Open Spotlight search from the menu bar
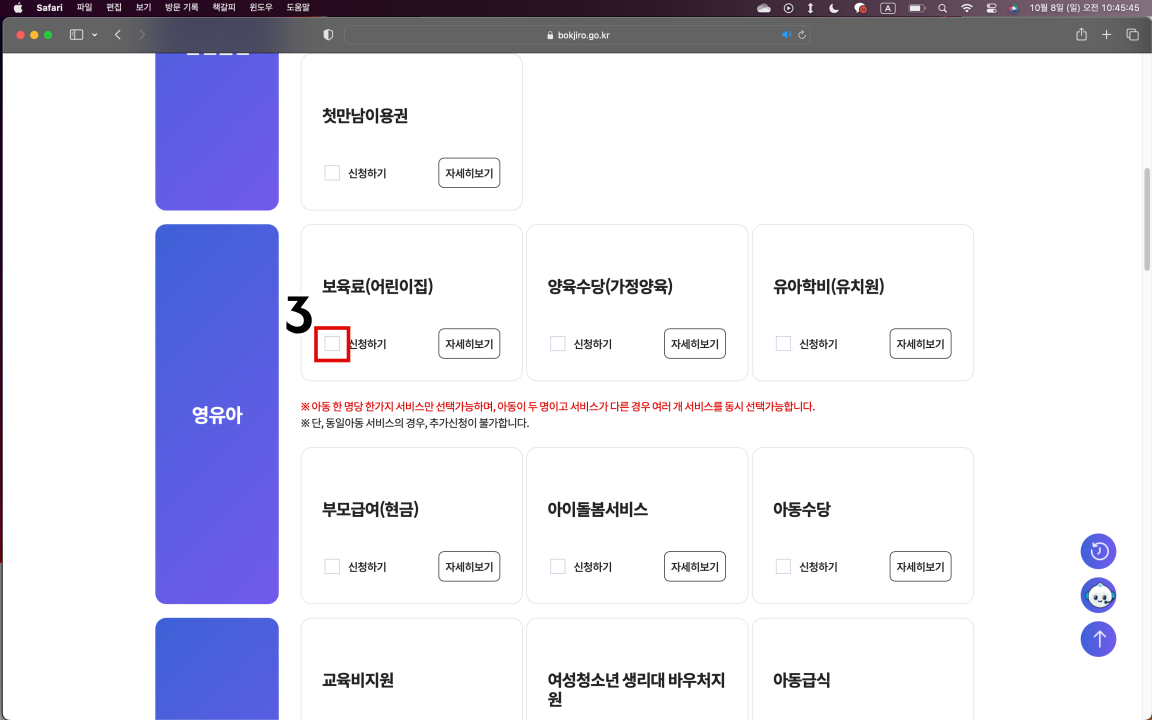Image resolution: width=1152 pixels, height=720 pixels. click(x=941, y=5)
